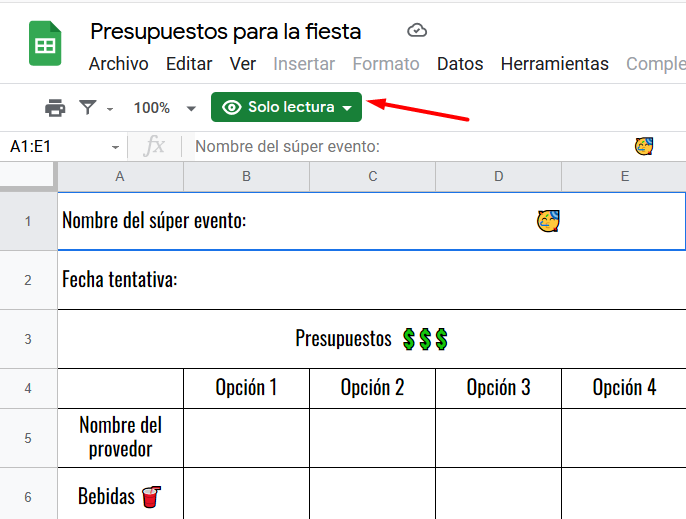The width and height of the screenshot is (686, 519).
Task: Print the spreadsheet using the printer icon
Action: point(55,108)
